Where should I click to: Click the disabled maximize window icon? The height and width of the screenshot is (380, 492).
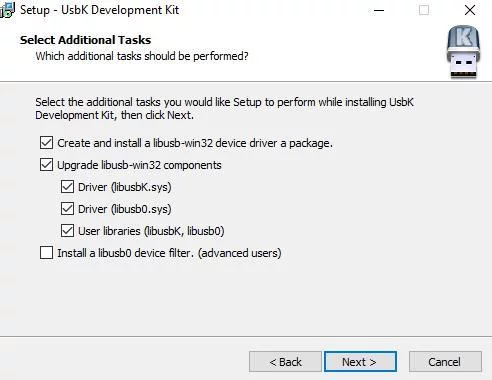pos(424,10)
